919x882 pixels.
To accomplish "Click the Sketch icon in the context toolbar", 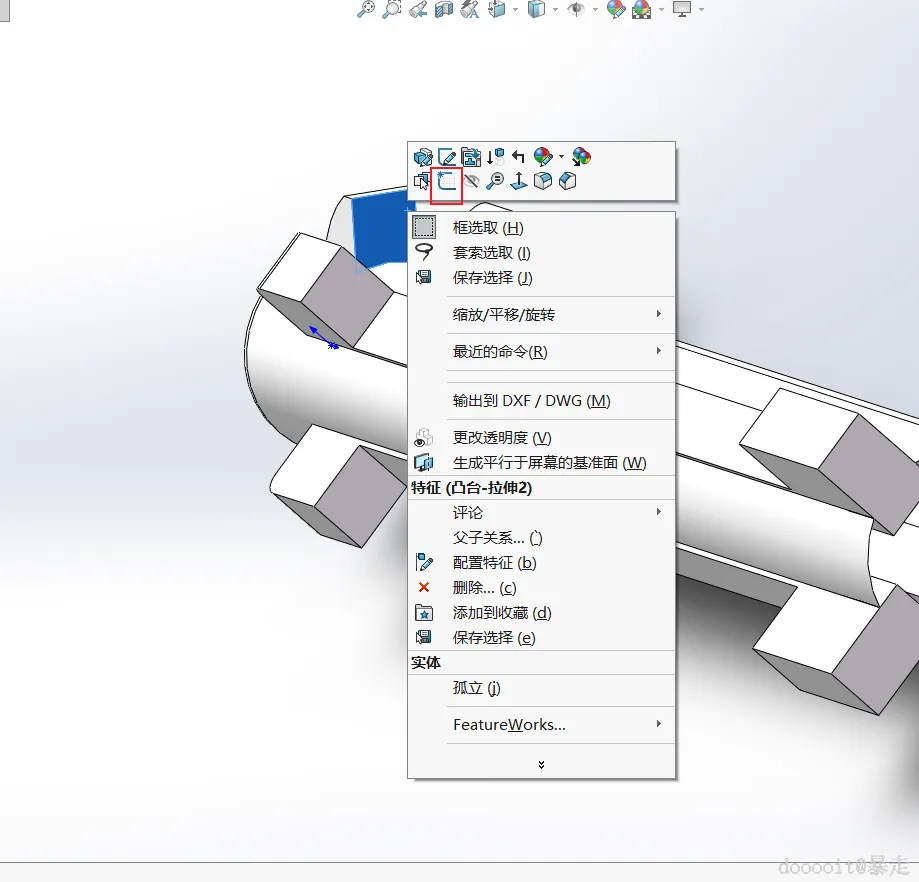I will point(447,181).
